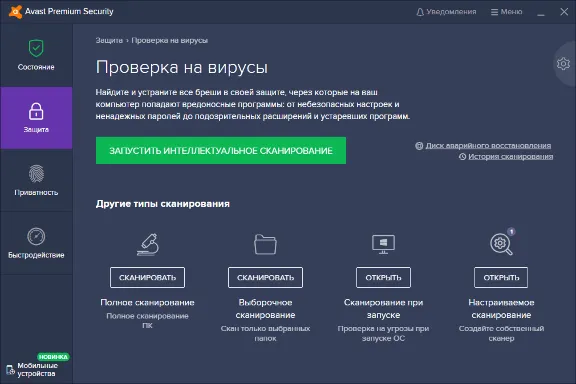Open the Быстродействие speedometer icon
The image size is (576, 384).
pyautogui.click(x=36, y=237)
